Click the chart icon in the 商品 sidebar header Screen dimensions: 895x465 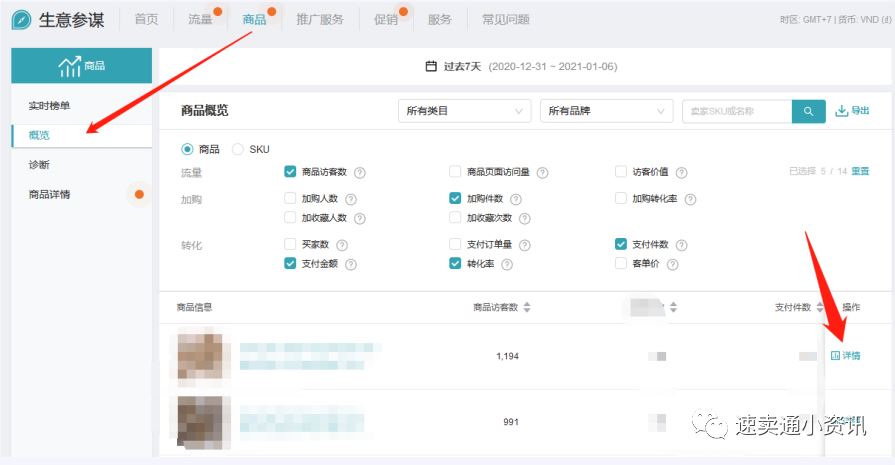[x=69, y=66]
